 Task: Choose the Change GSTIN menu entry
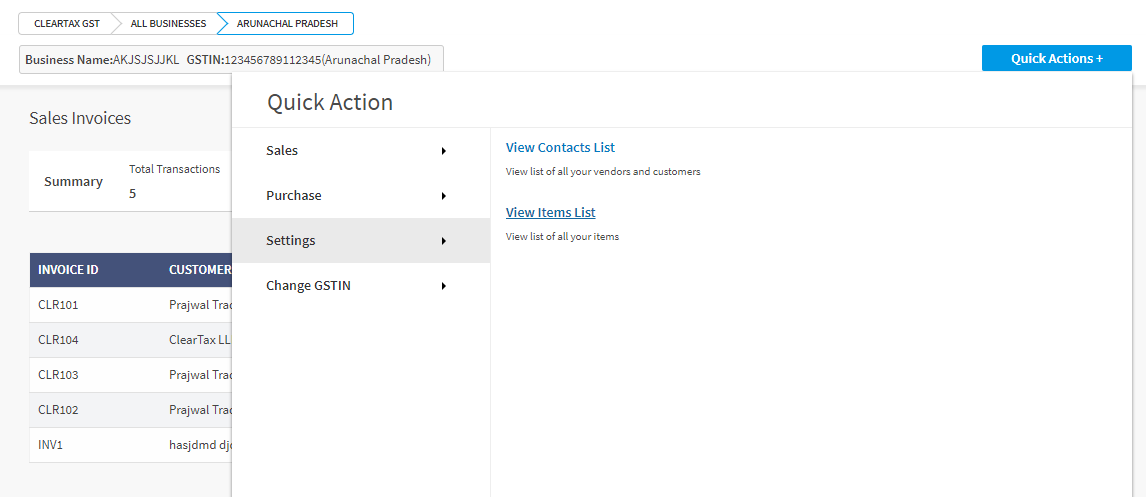(x=361, y=286)
